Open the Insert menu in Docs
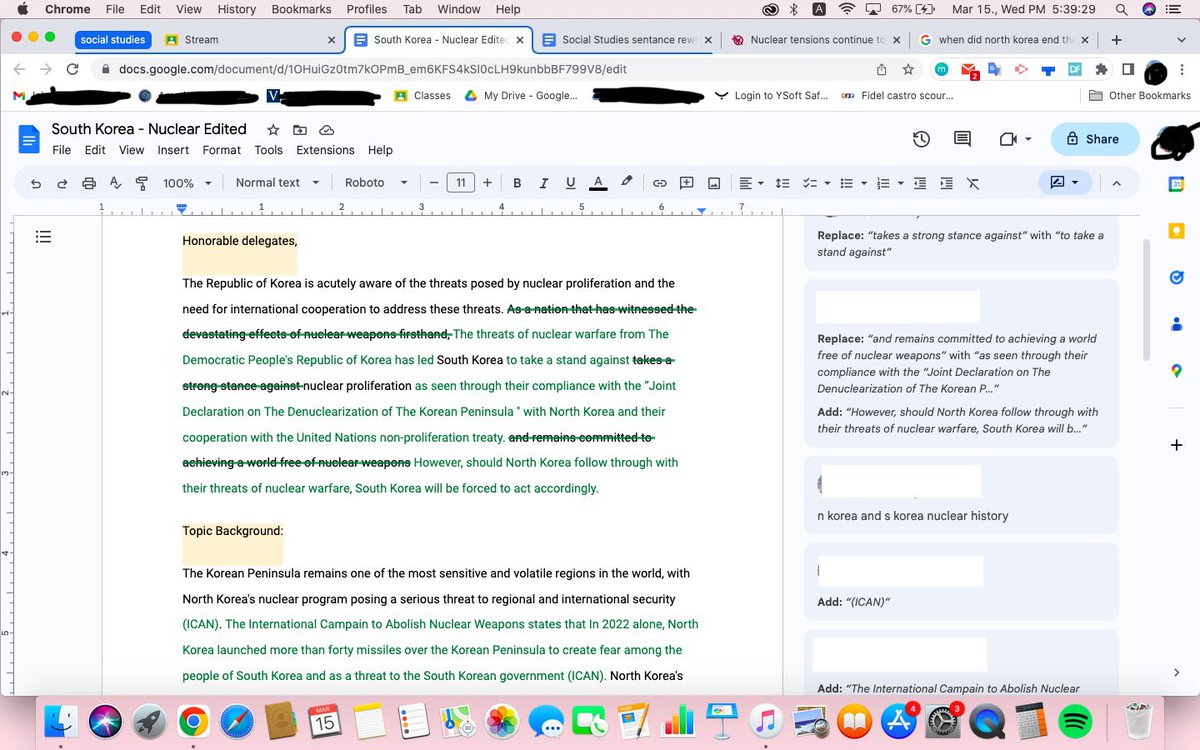The height and width of the screenshot is (750, 1200). tap(173, 150)
